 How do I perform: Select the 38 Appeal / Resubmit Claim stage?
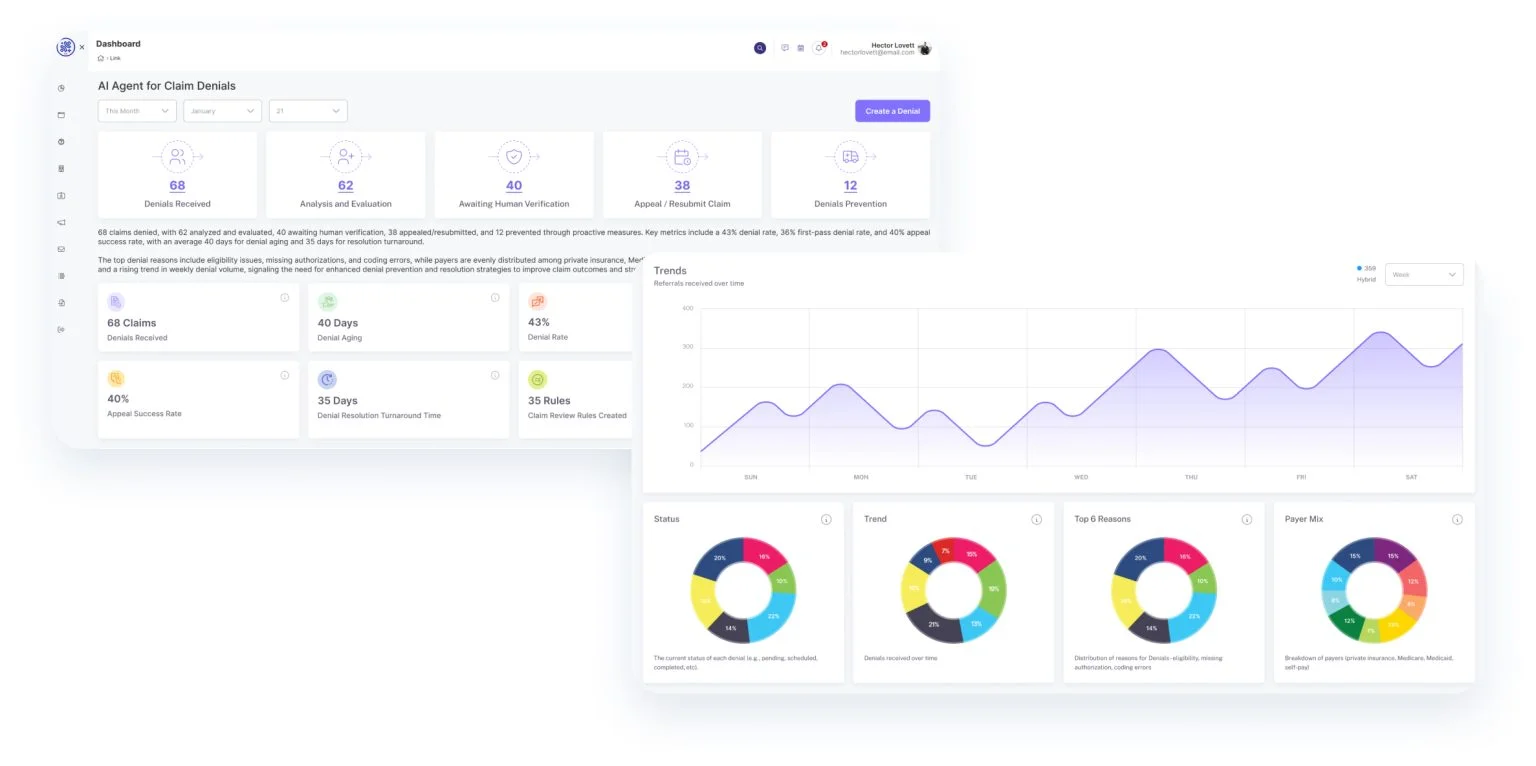682,185
